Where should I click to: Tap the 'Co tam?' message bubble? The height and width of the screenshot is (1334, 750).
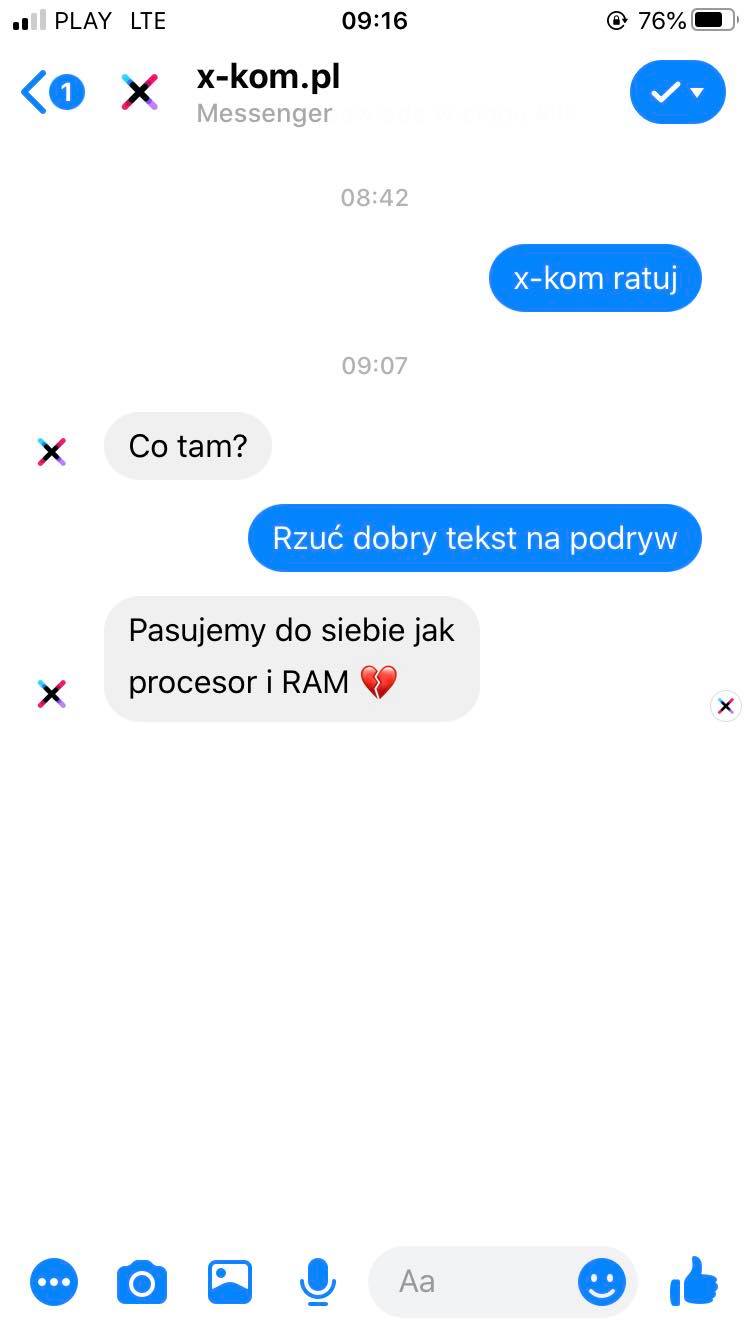click(188, 446)
